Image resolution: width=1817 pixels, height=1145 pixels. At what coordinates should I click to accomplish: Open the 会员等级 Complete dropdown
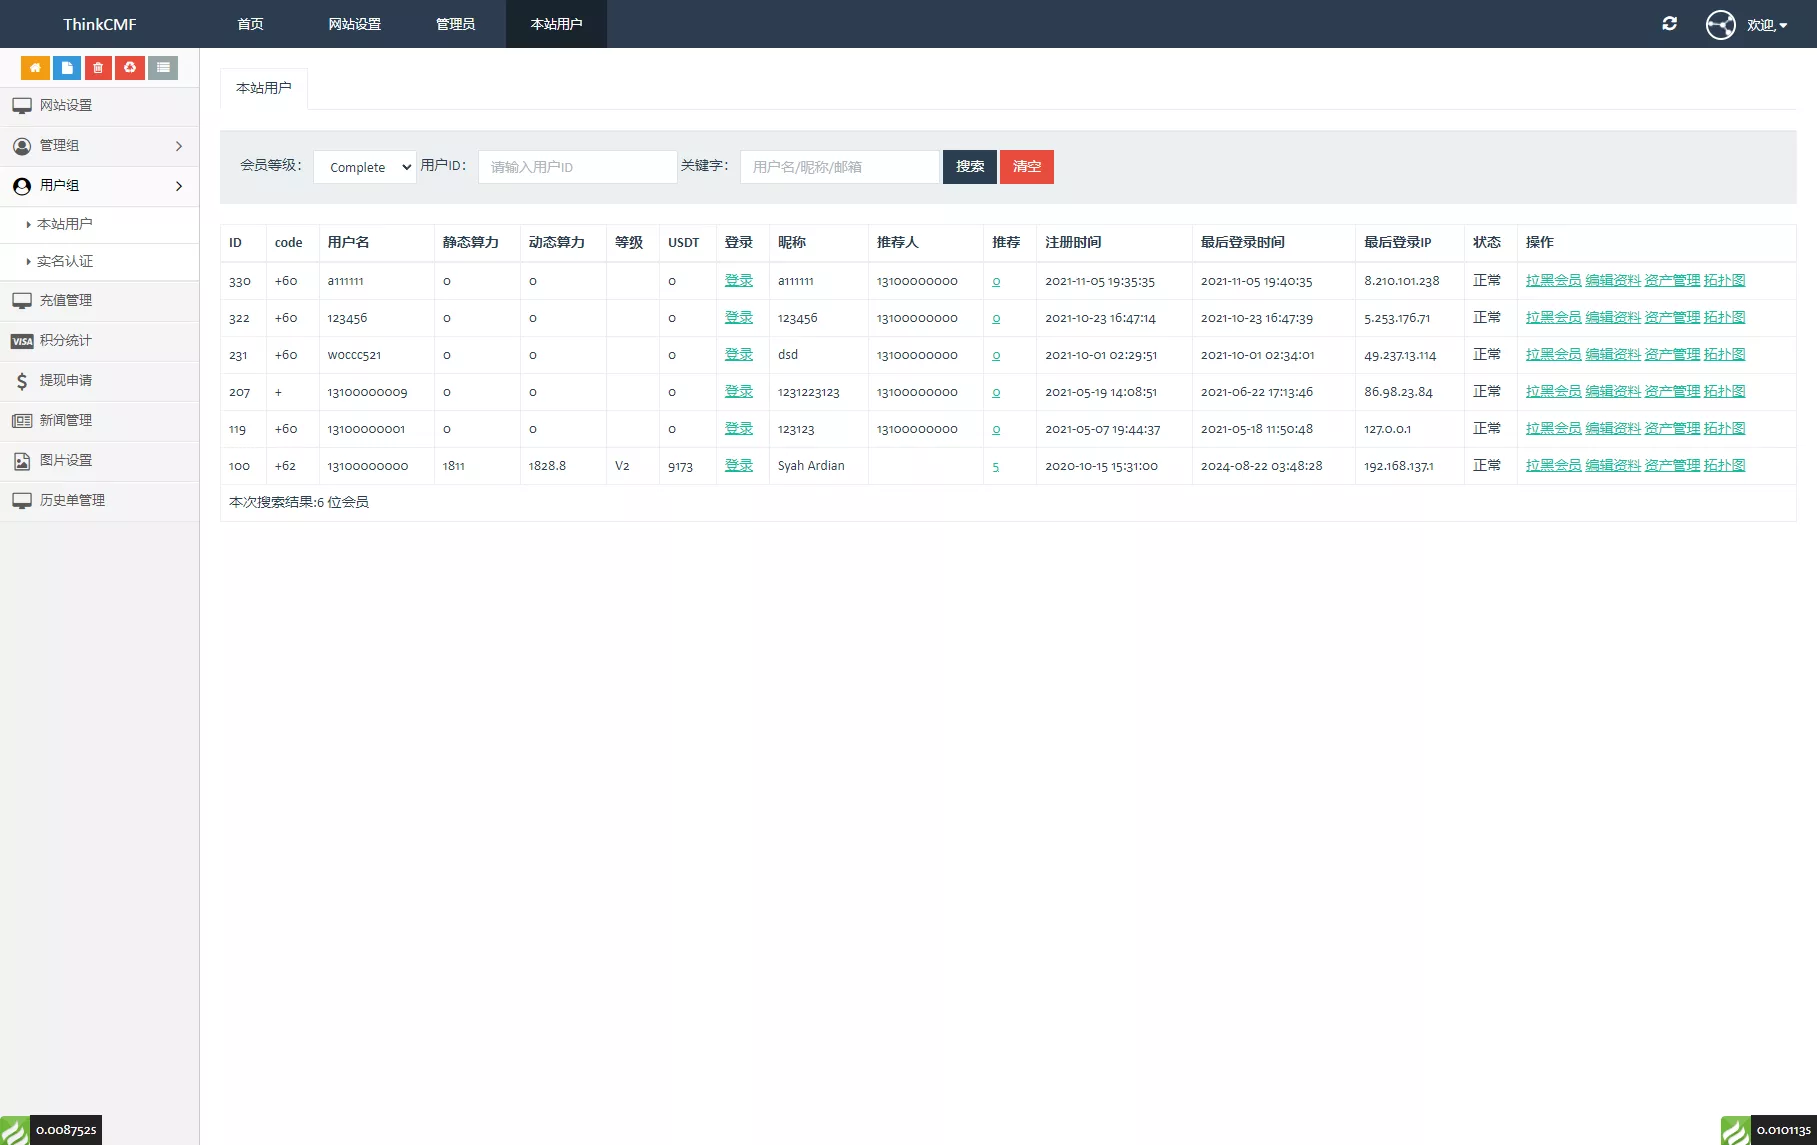(x=365, y=167)
